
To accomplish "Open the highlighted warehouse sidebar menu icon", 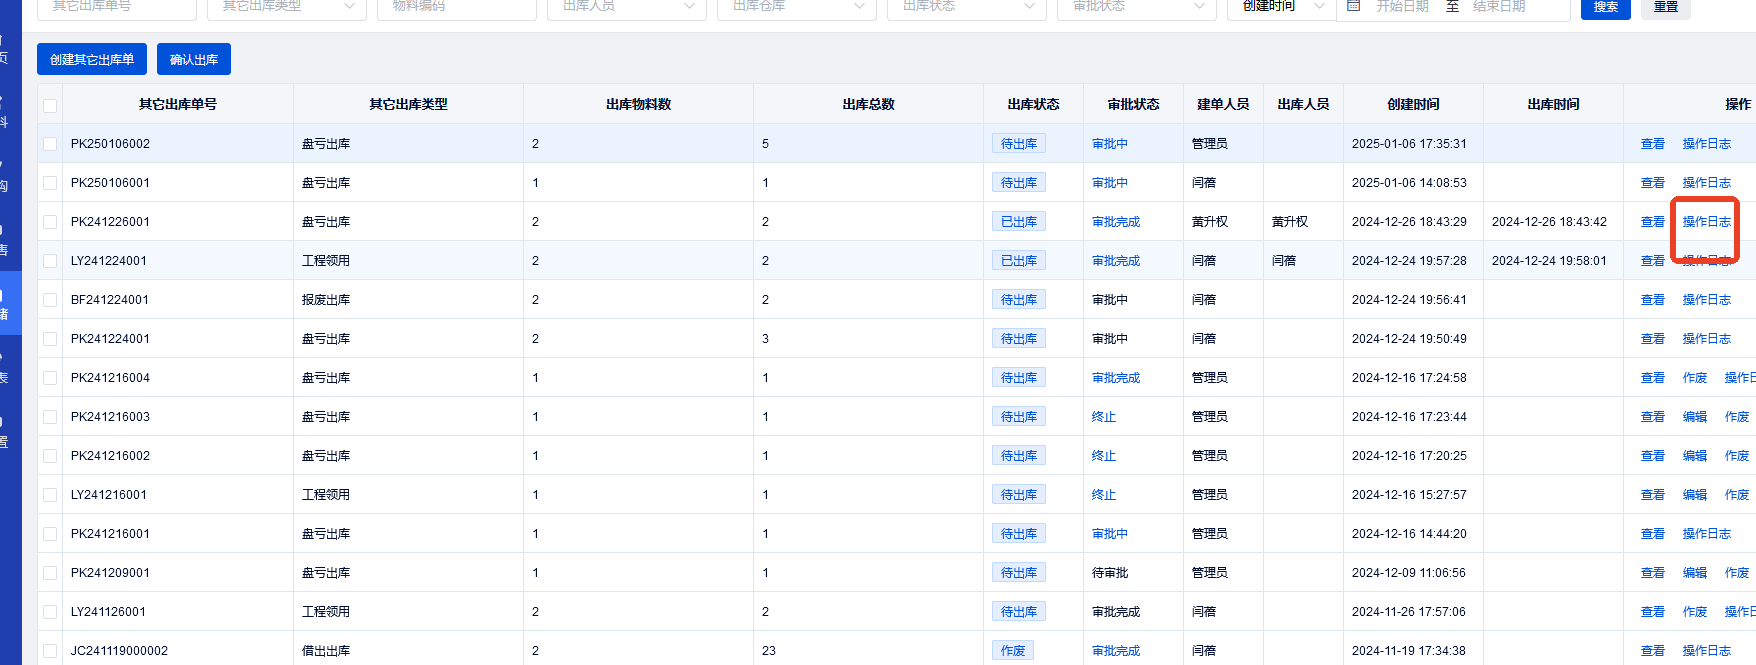I will coord(3,304).
